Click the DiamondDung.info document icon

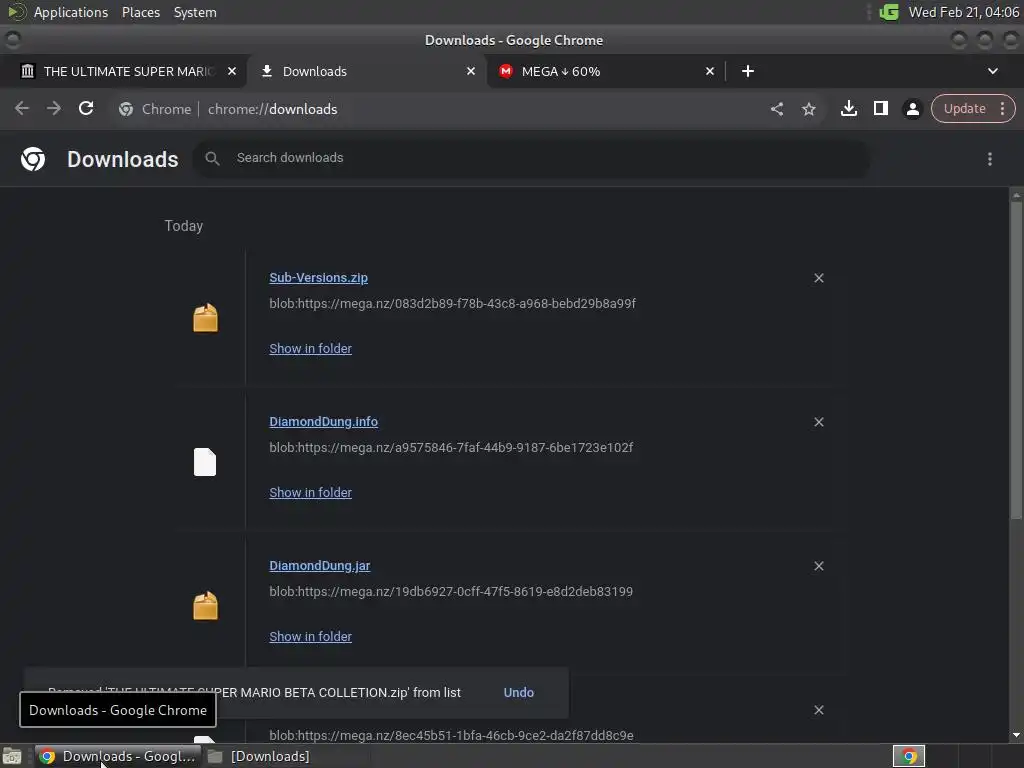tap(205, 462)
